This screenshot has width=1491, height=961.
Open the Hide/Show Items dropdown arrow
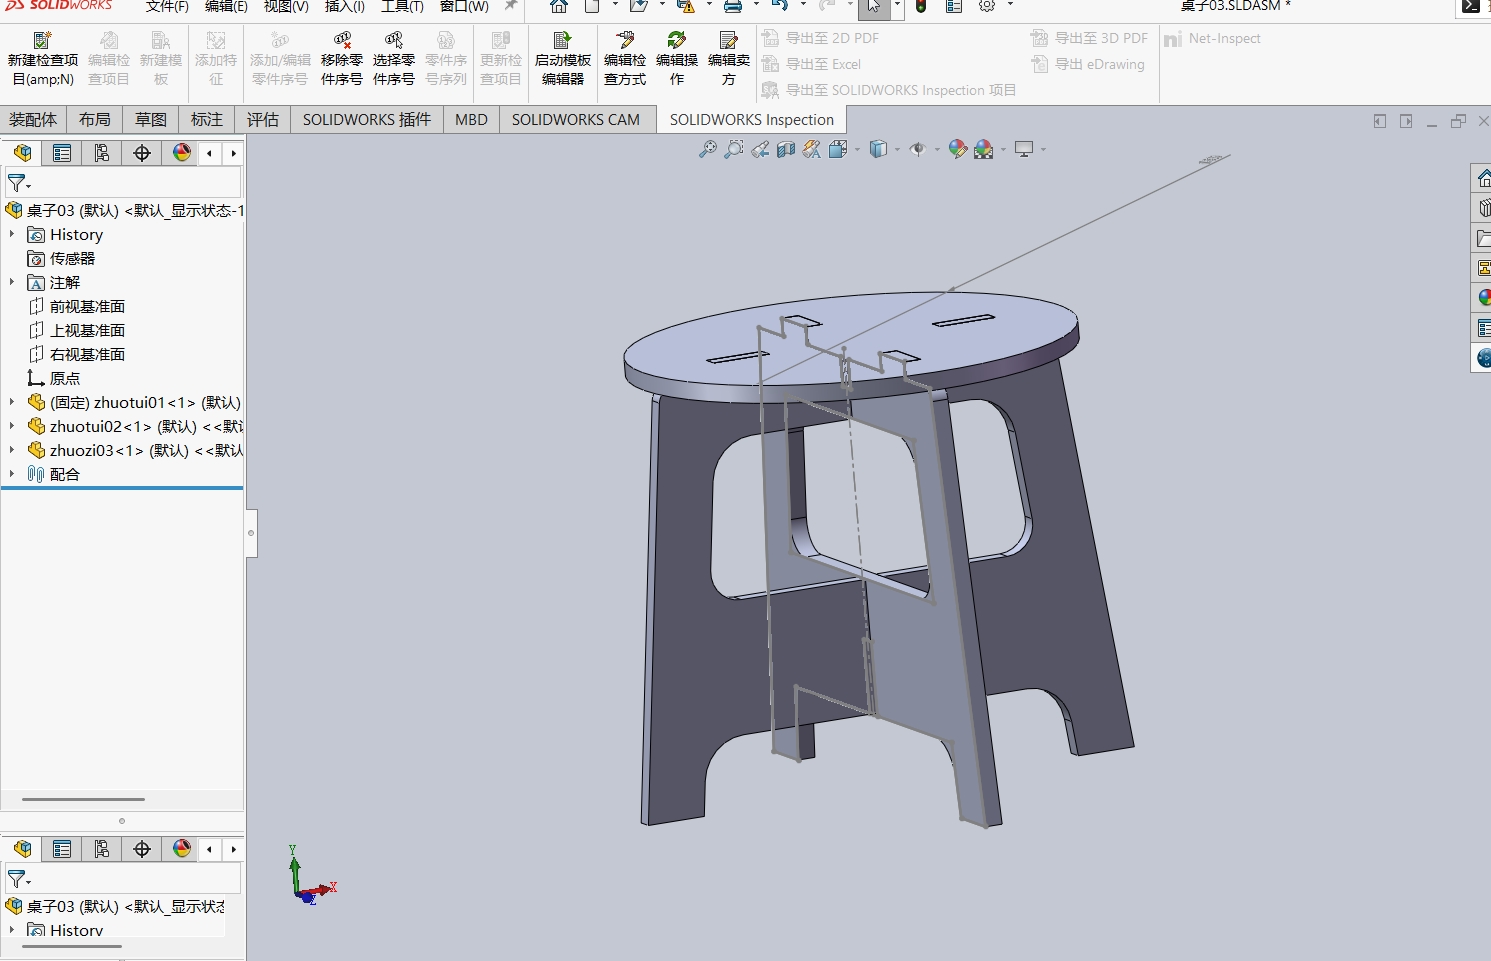tap(936, 150)
